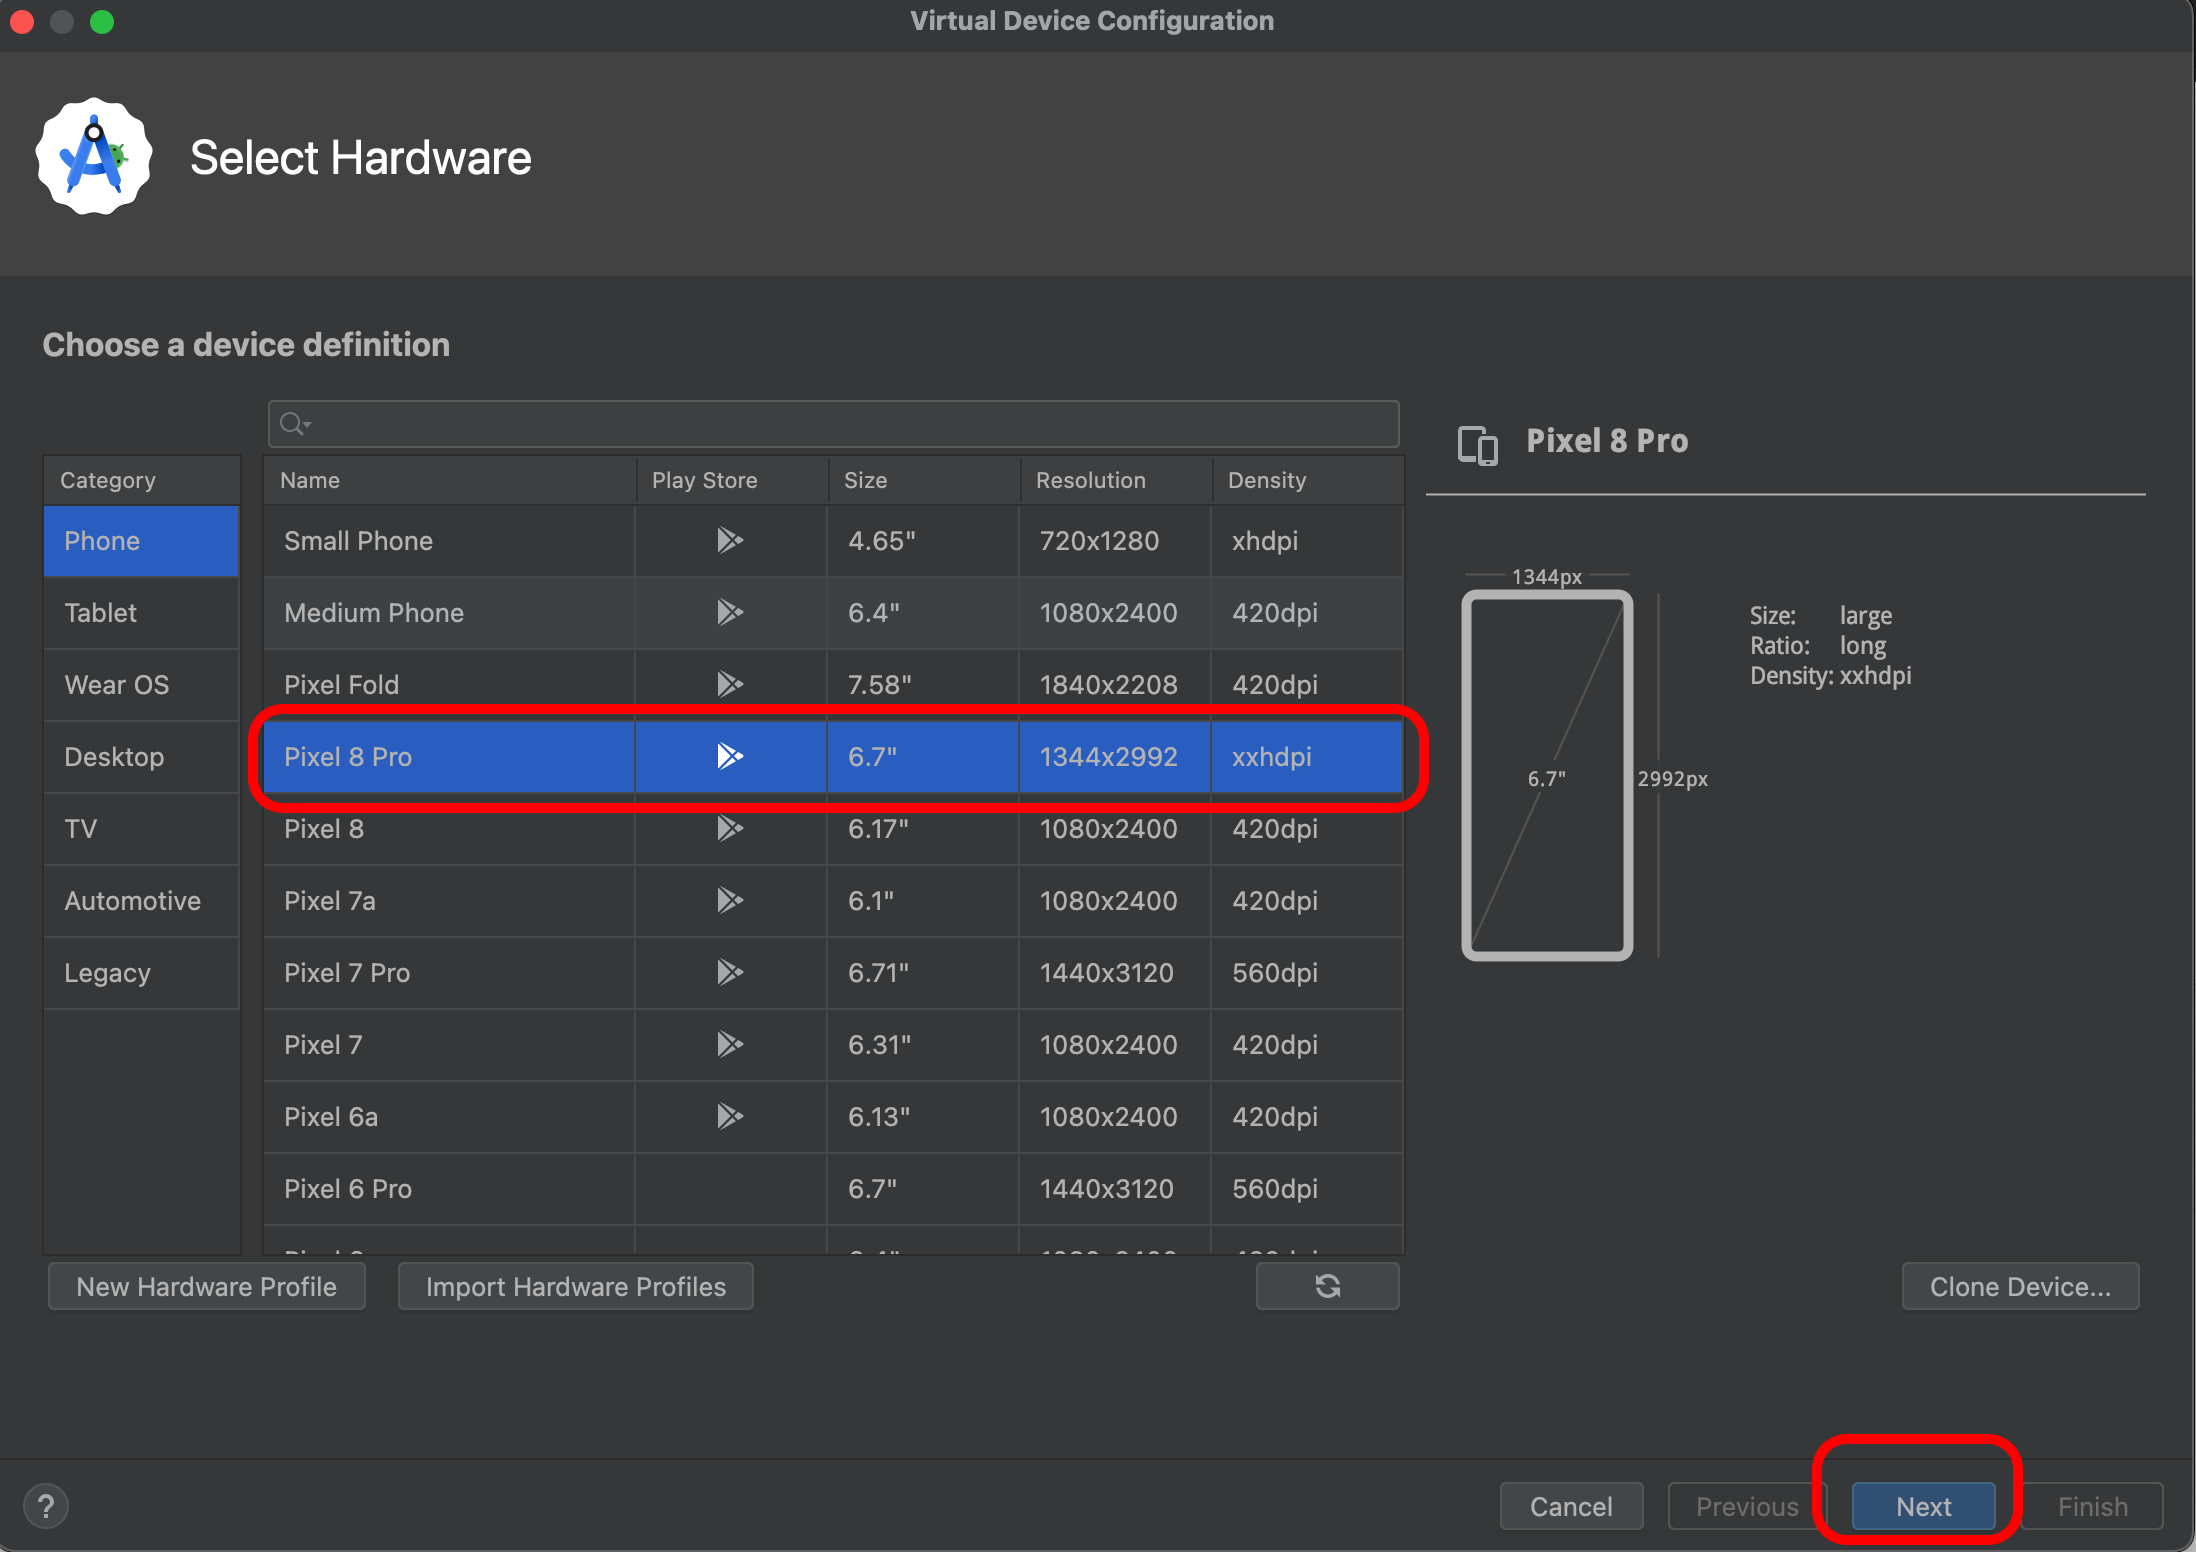This screenshot has width=2196, height=1552.
Task: Click Play Store icon in Pixel 6a row
Action: tap(729, 1117)
